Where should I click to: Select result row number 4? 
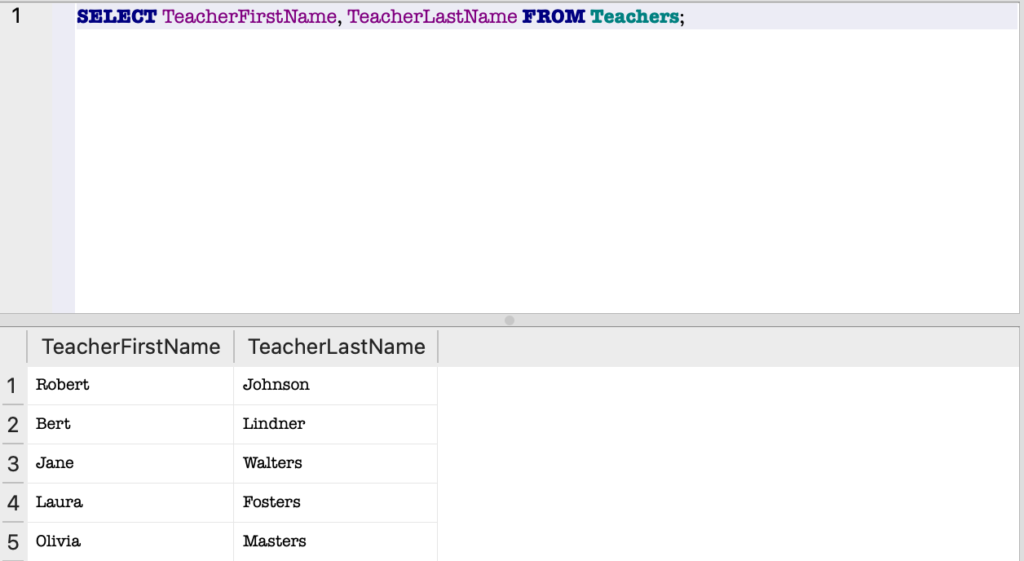pyautogui.click(x=13, y=502)
